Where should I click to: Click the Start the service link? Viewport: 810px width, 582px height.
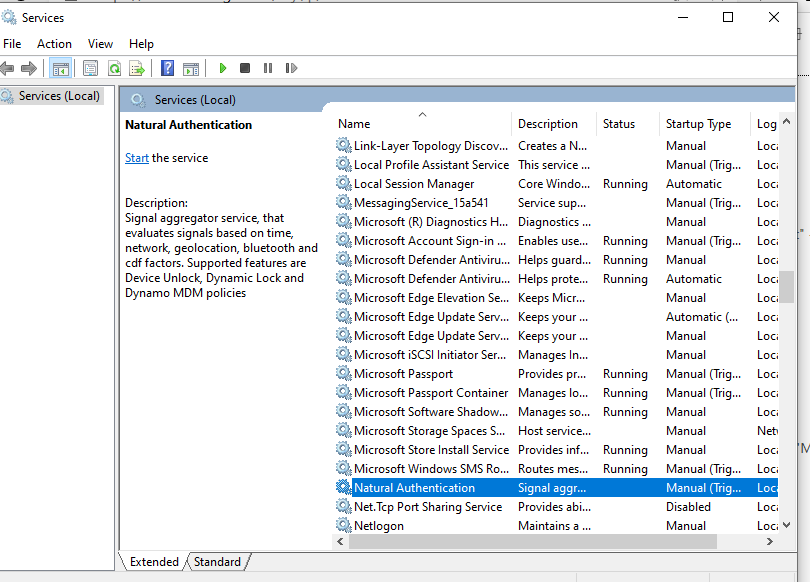(136, 158)
